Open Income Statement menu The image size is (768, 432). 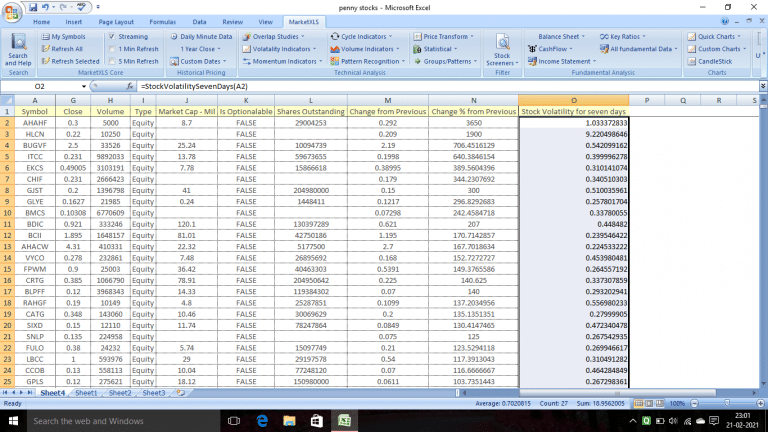[562, 61]
